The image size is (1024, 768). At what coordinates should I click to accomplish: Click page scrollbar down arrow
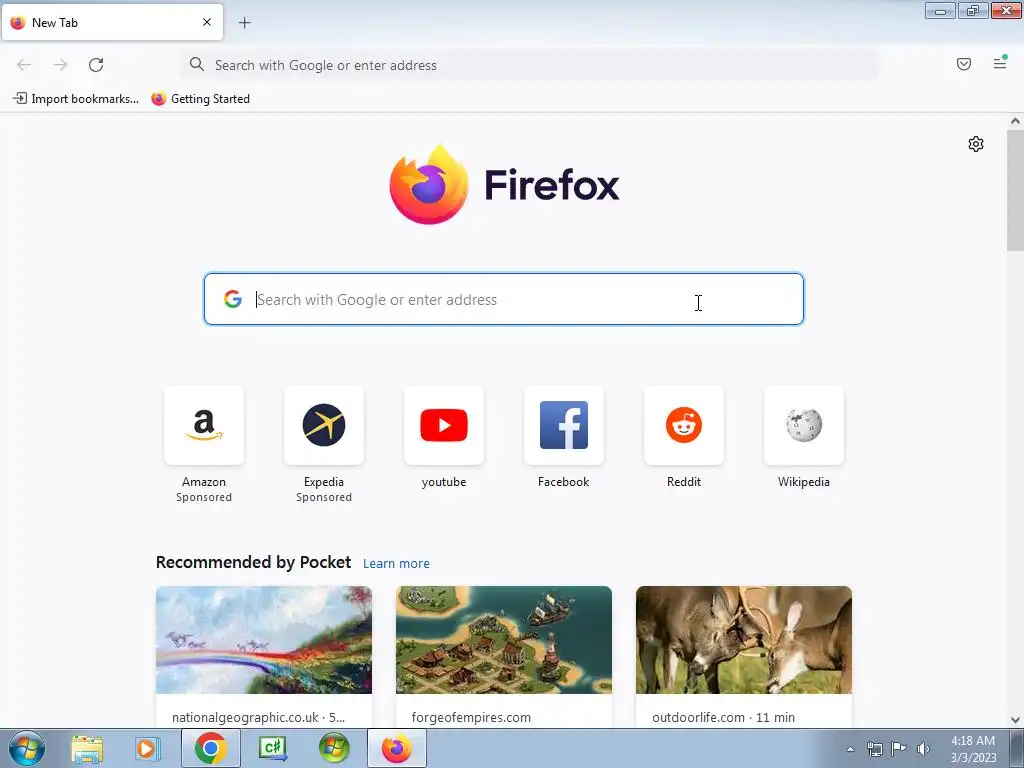point(1015,720)
